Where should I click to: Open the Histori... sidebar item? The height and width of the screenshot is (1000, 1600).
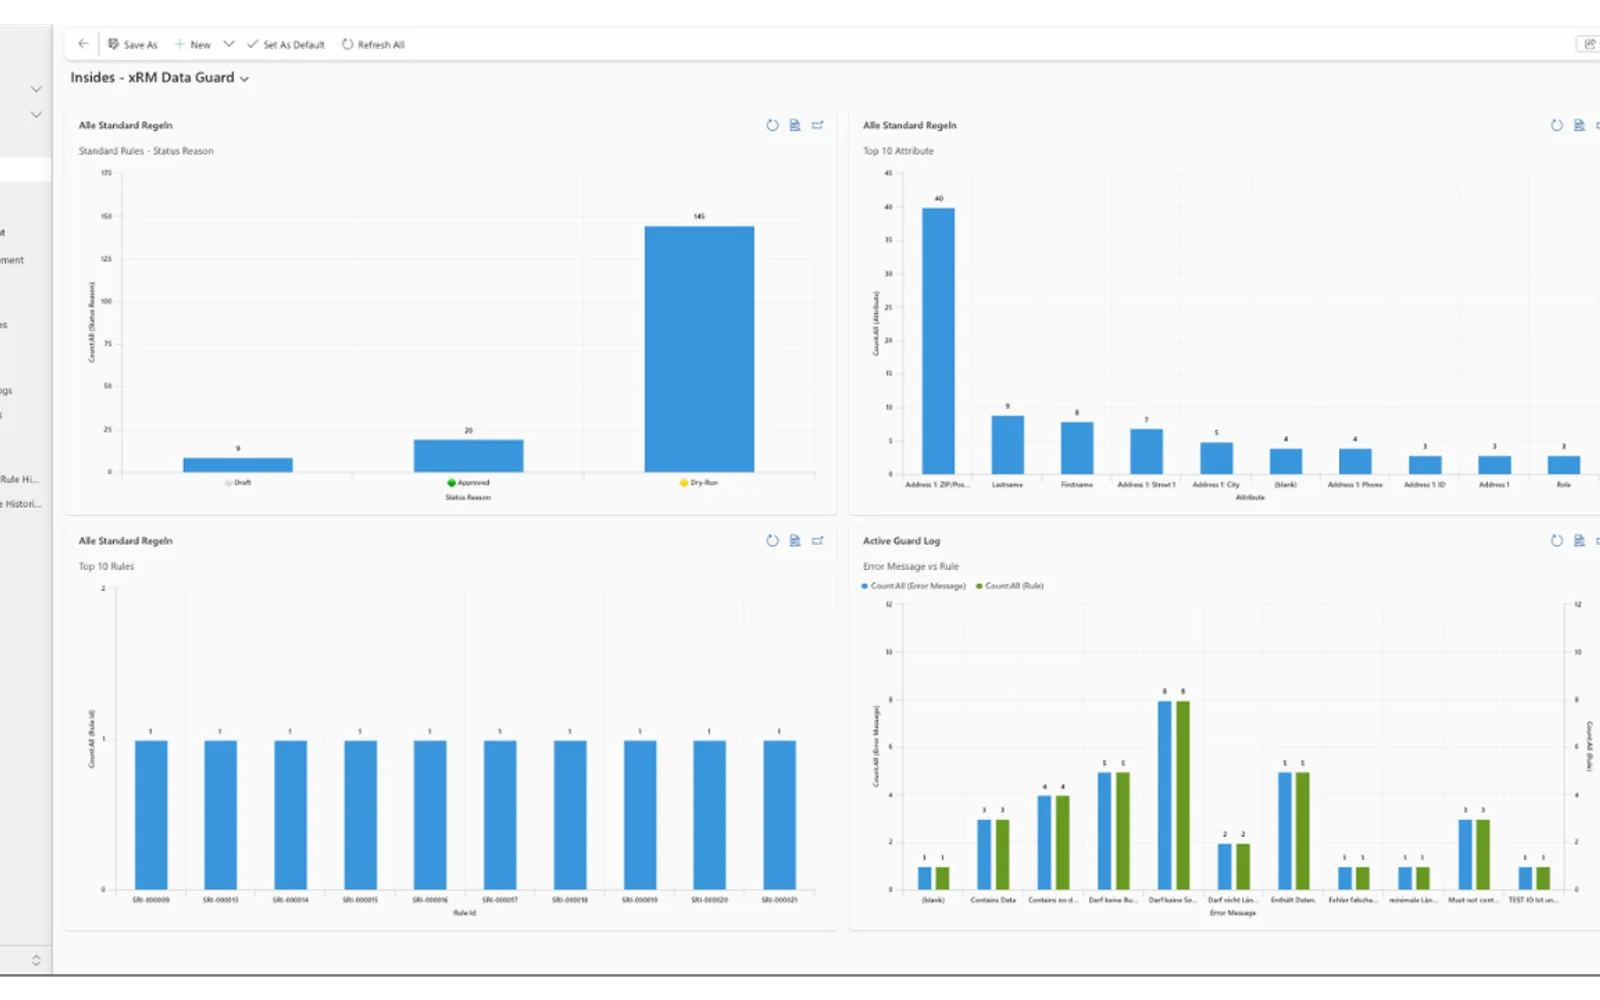(21, 504)
